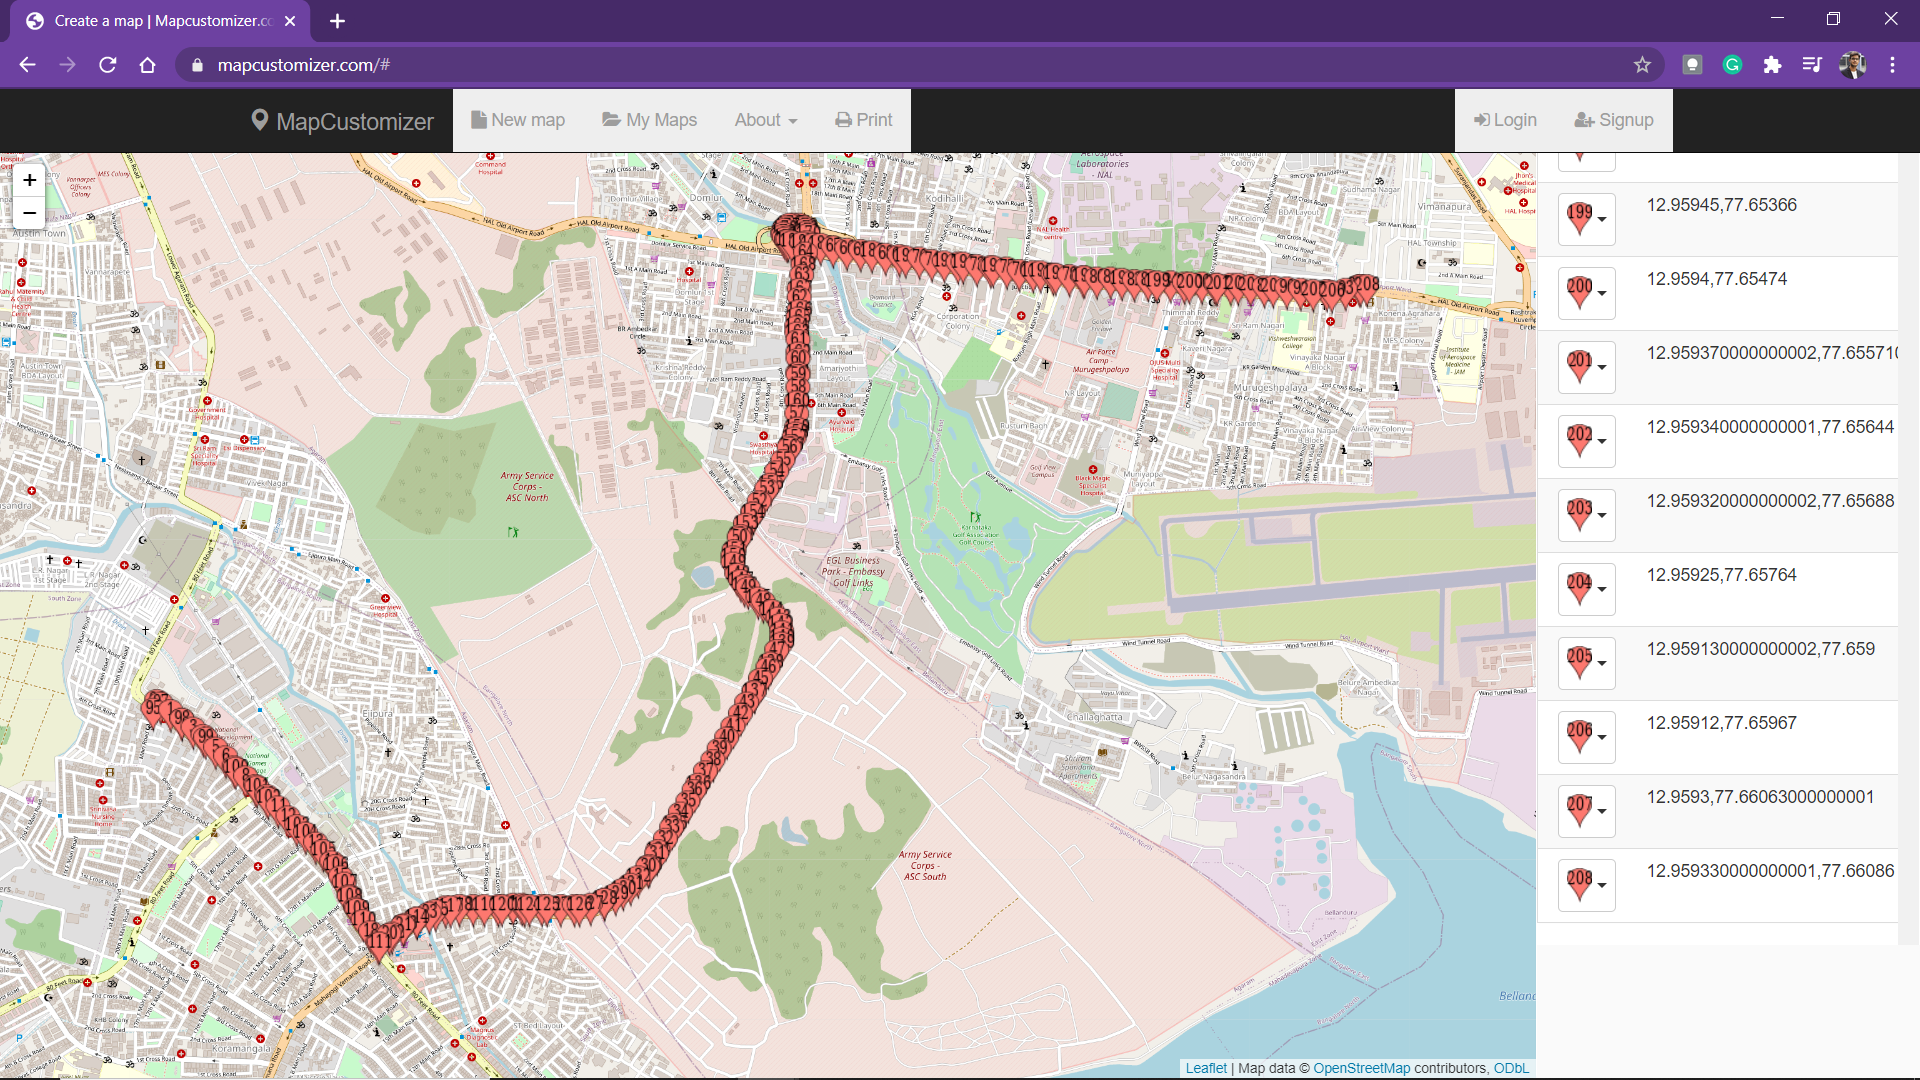The height and width of the screenshot is (1080, 1920).
Task: Open marker 204 pin dropdown
Action: coord(1586,589)
